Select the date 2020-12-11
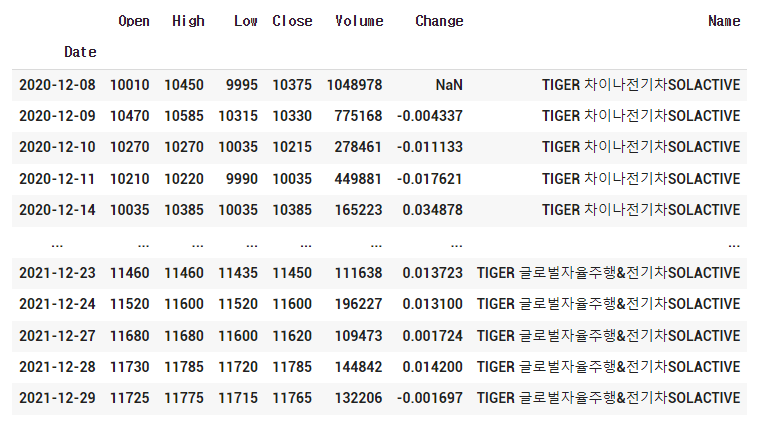 pos(57,179)
